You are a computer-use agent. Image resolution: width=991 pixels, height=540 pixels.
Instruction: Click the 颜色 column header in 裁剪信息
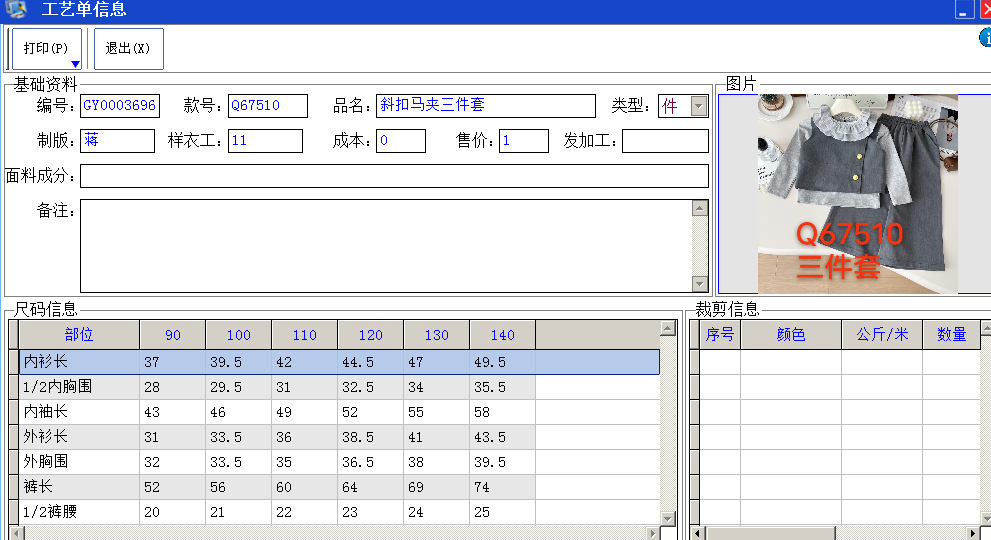791,334
